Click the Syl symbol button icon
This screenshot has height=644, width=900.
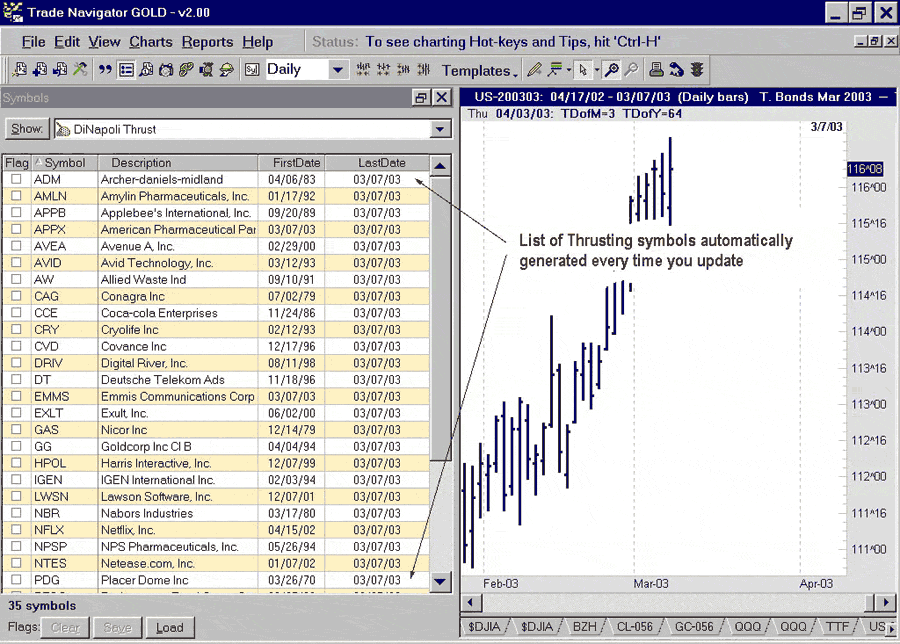pyautogui.click(x=252, y=70)
